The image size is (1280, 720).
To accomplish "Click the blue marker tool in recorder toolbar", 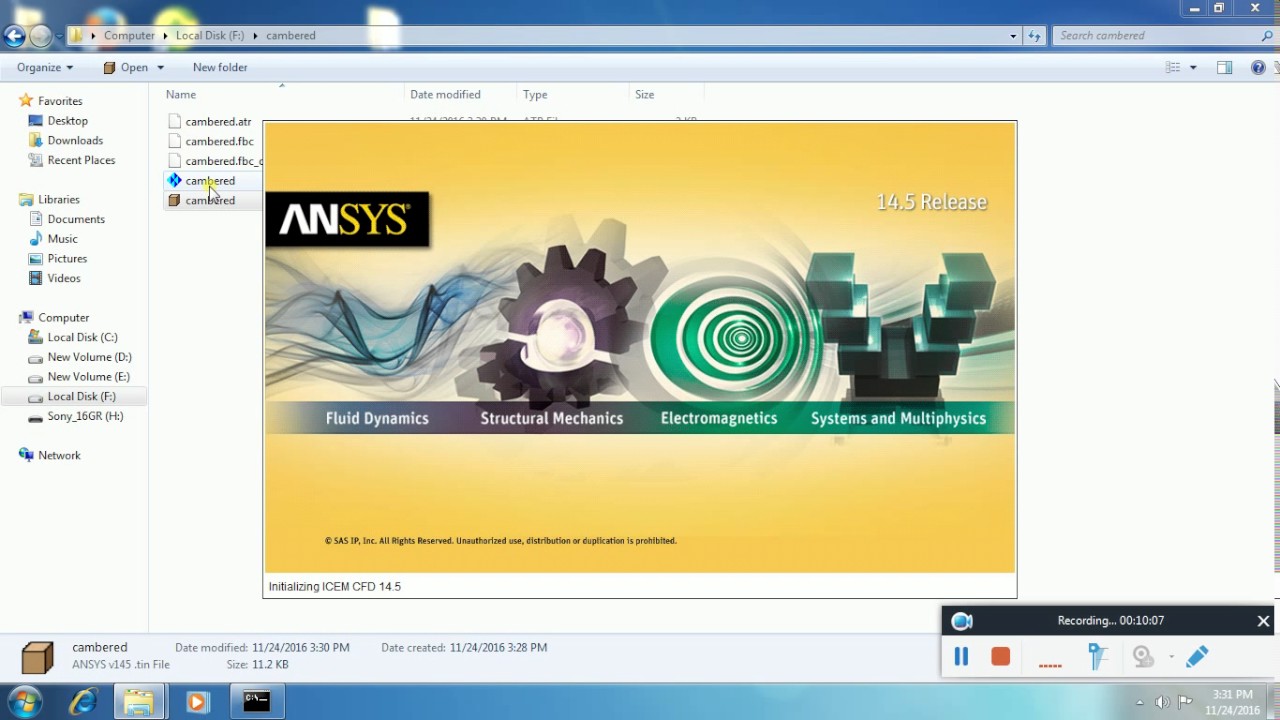I will point(1098,657).
